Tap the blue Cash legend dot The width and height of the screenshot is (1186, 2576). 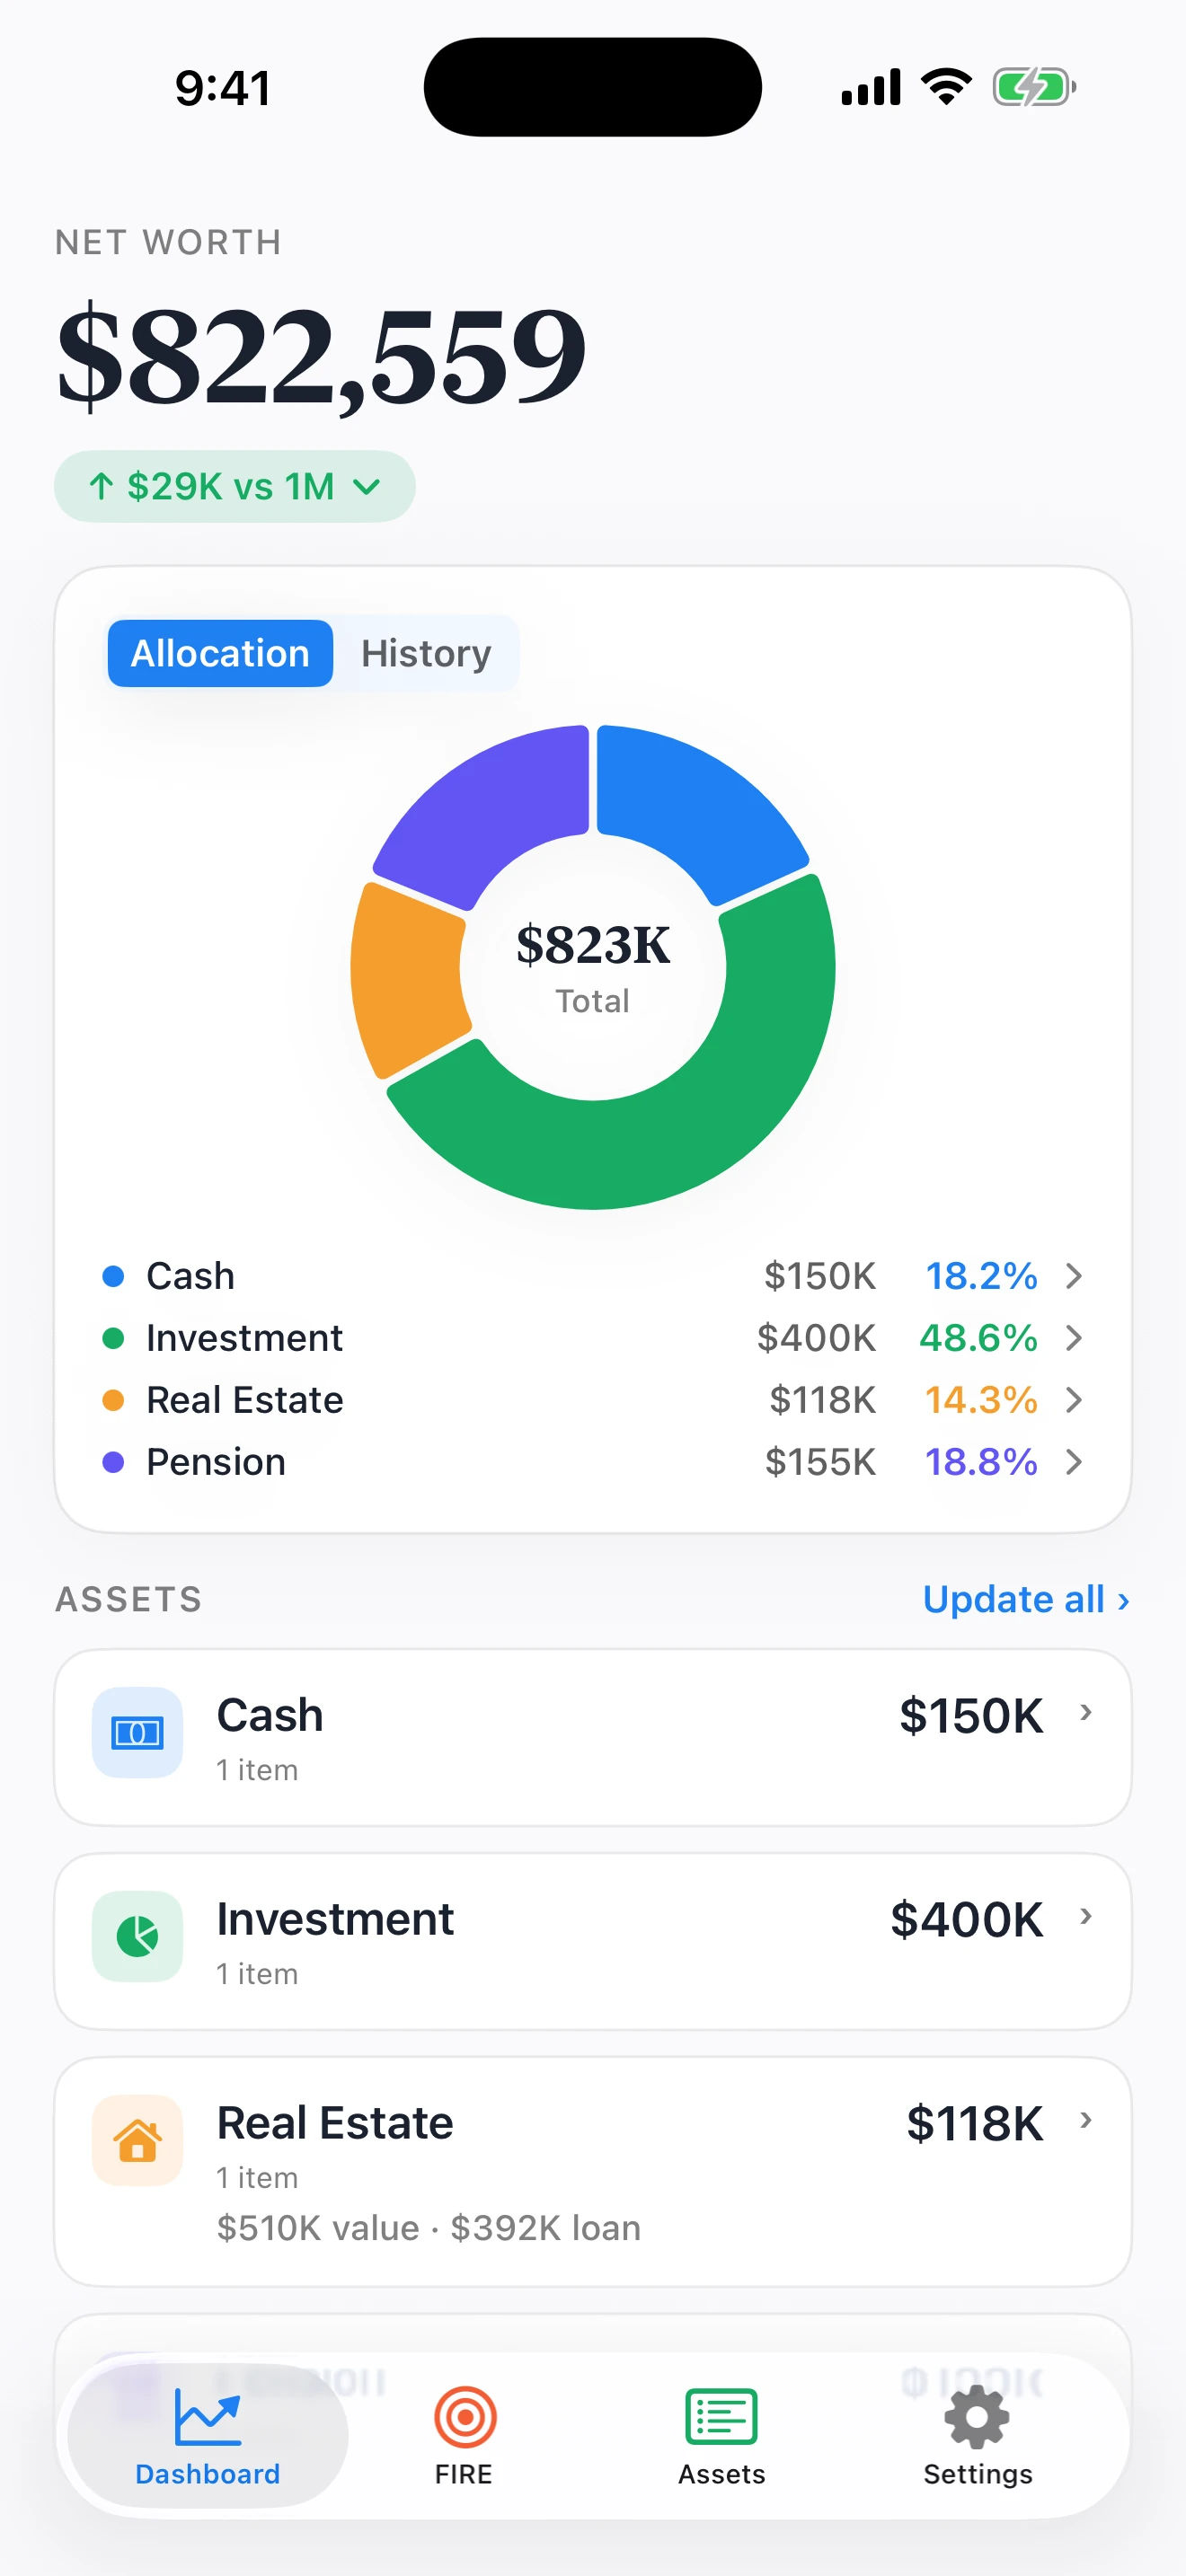pyautogui.click(x=113, y=1276)
